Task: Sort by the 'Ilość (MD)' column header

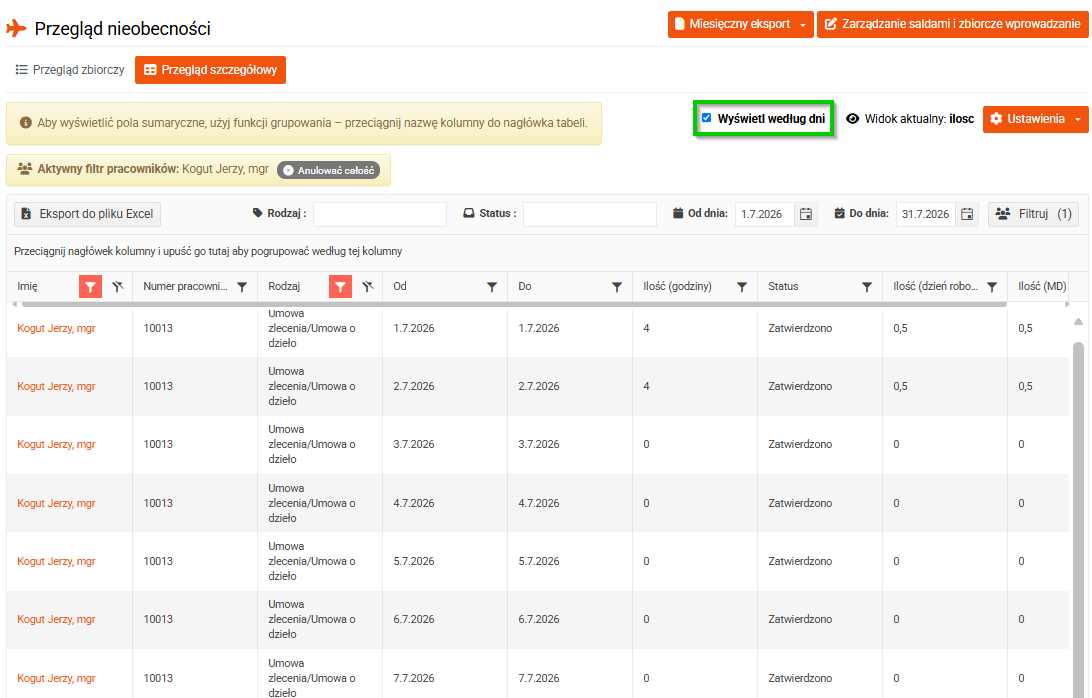Action: point(1042,286)
